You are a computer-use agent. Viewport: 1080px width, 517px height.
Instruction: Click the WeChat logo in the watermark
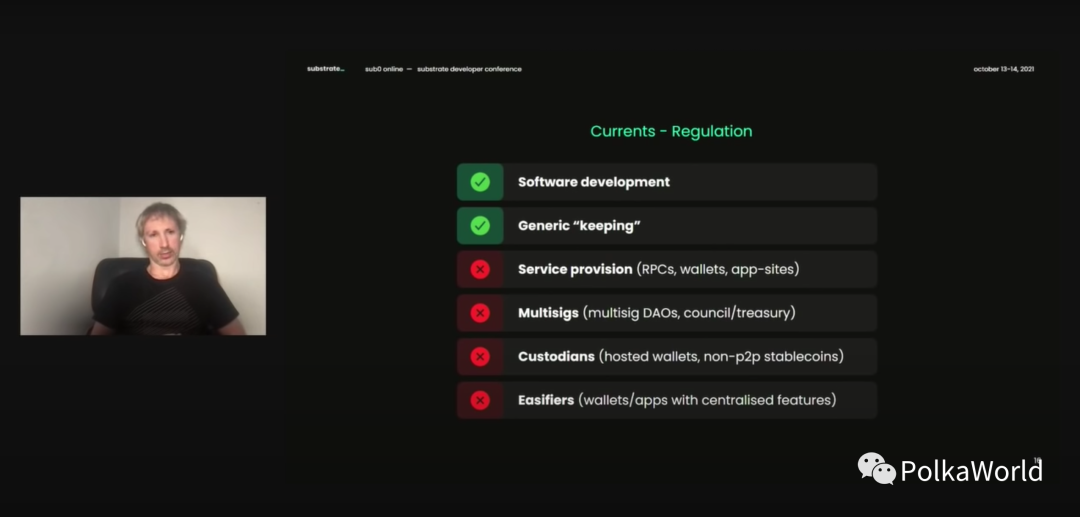tap(876, 468)
